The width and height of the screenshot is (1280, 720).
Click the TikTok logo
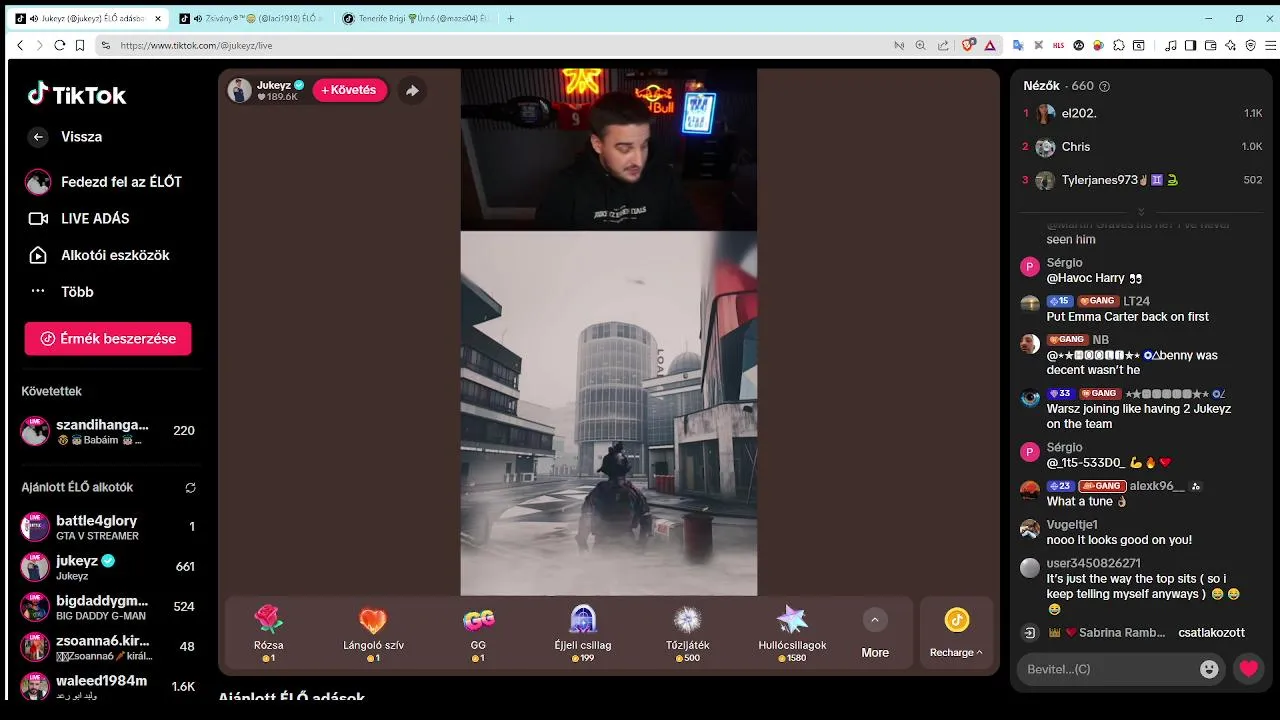click(77, 95)
